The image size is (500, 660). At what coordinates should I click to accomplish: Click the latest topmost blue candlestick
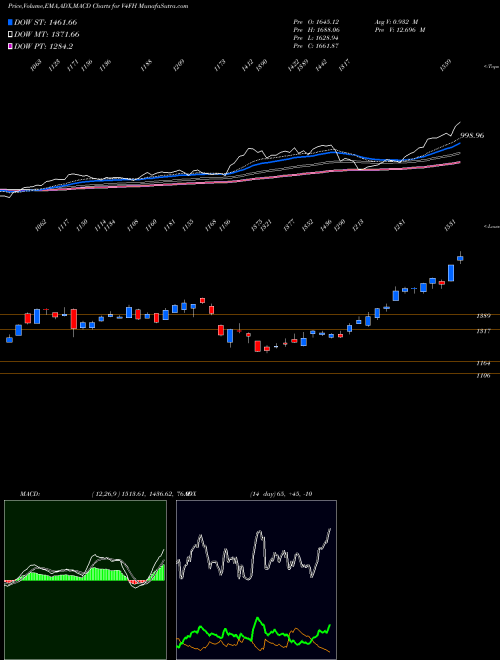tap(460, 258)
